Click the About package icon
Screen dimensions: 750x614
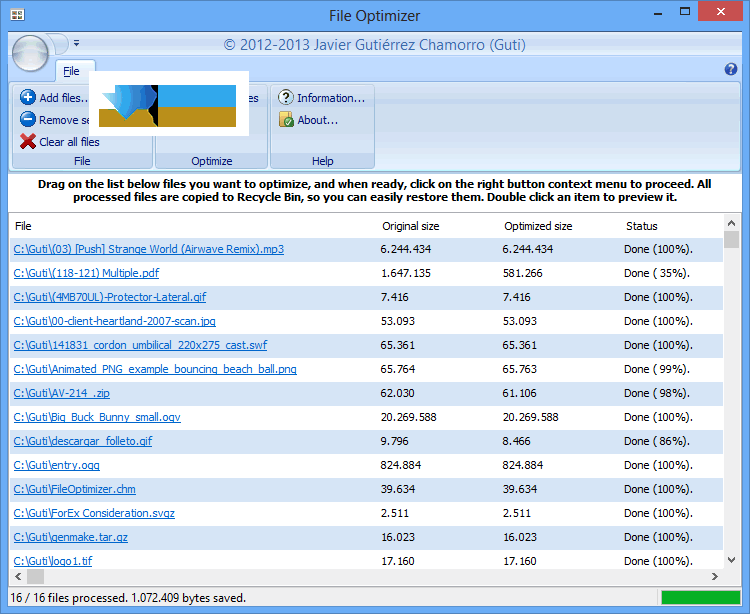coord(286,120)
